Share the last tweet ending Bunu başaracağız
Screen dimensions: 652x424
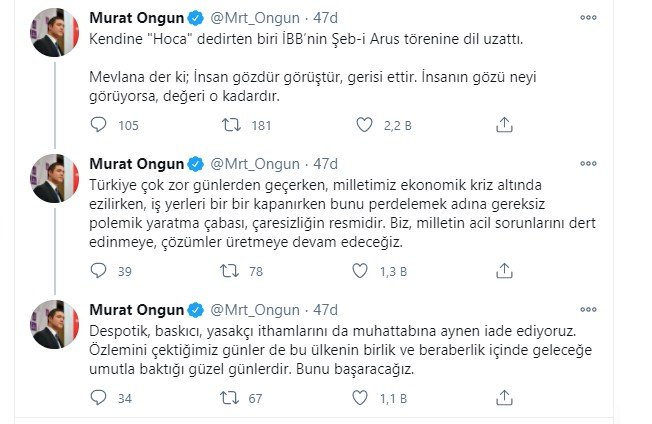pos(504,398)
